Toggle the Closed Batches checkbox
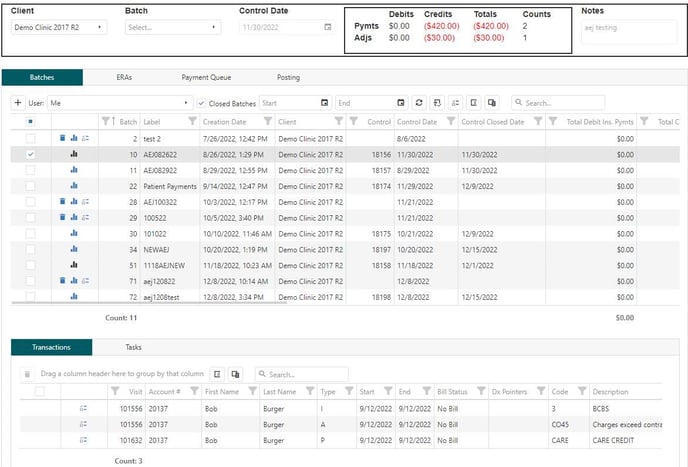 [202, 103]
